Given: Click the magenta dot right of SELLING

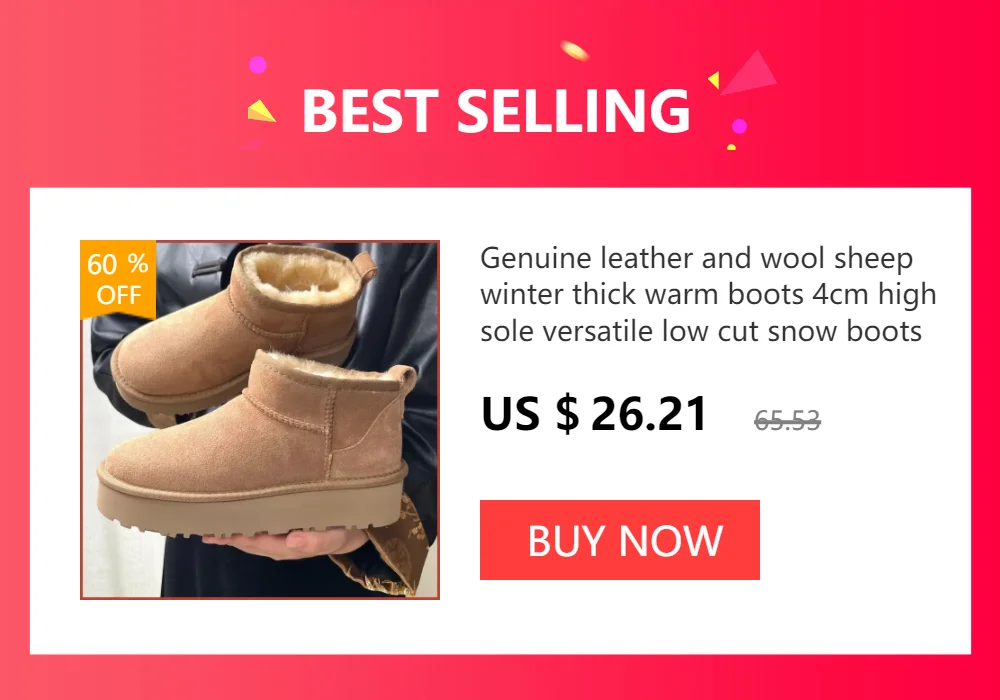Looking at the screenshot, I should tap(739, 126).
